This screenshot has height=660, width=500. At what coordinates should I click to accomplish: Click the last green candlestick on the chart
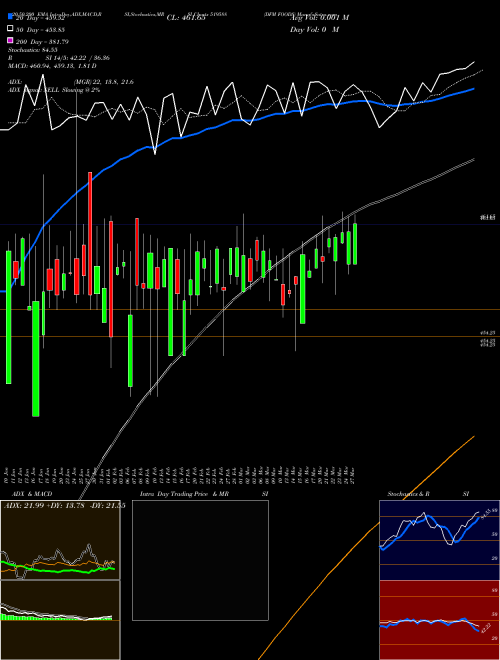355,244
